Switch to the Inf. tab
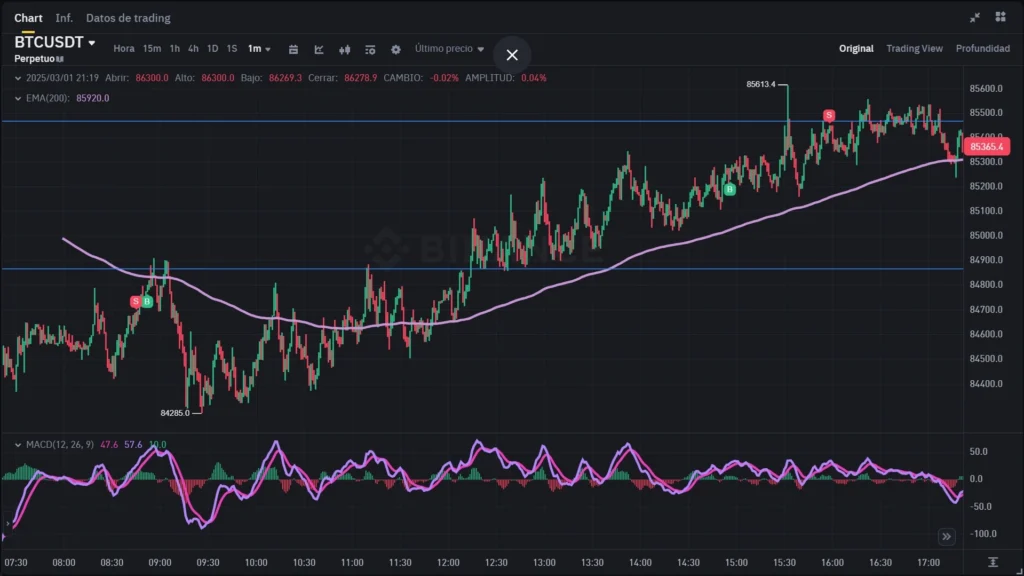1024x576 pixels. [64, 18]
